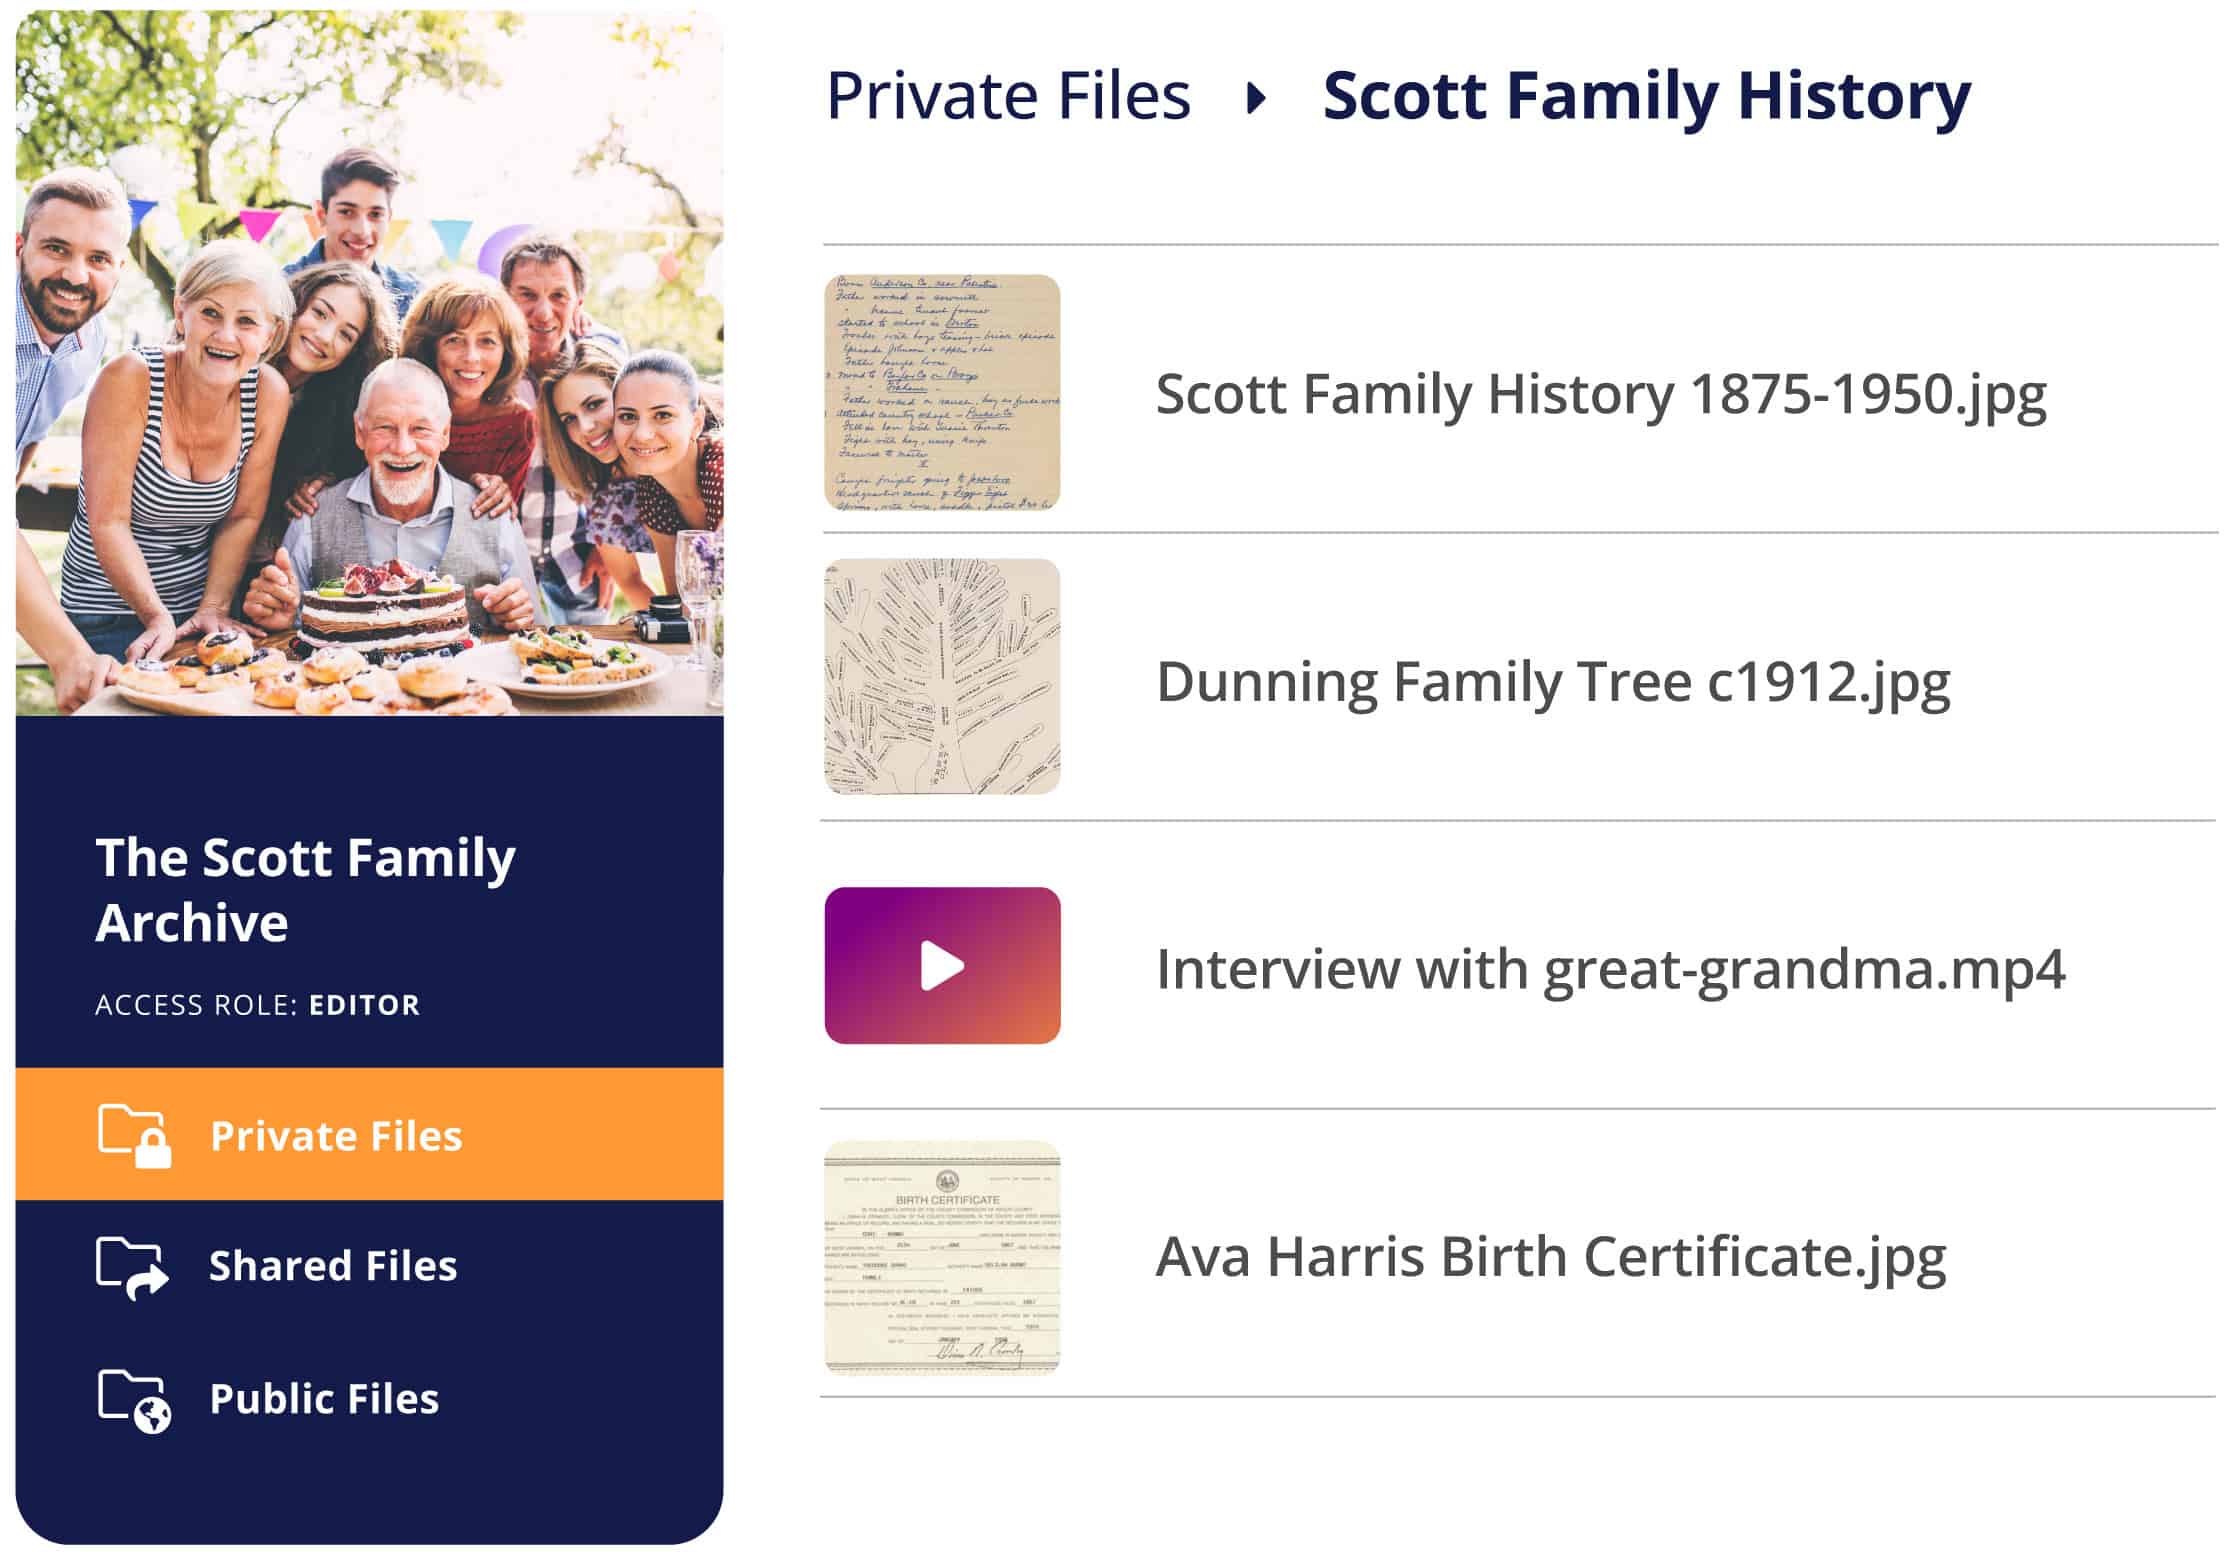This screenshot has width=2232, height=1552.
Task: Click the breadcrumb arrow after Private Files
Action: pos(1257,97)
